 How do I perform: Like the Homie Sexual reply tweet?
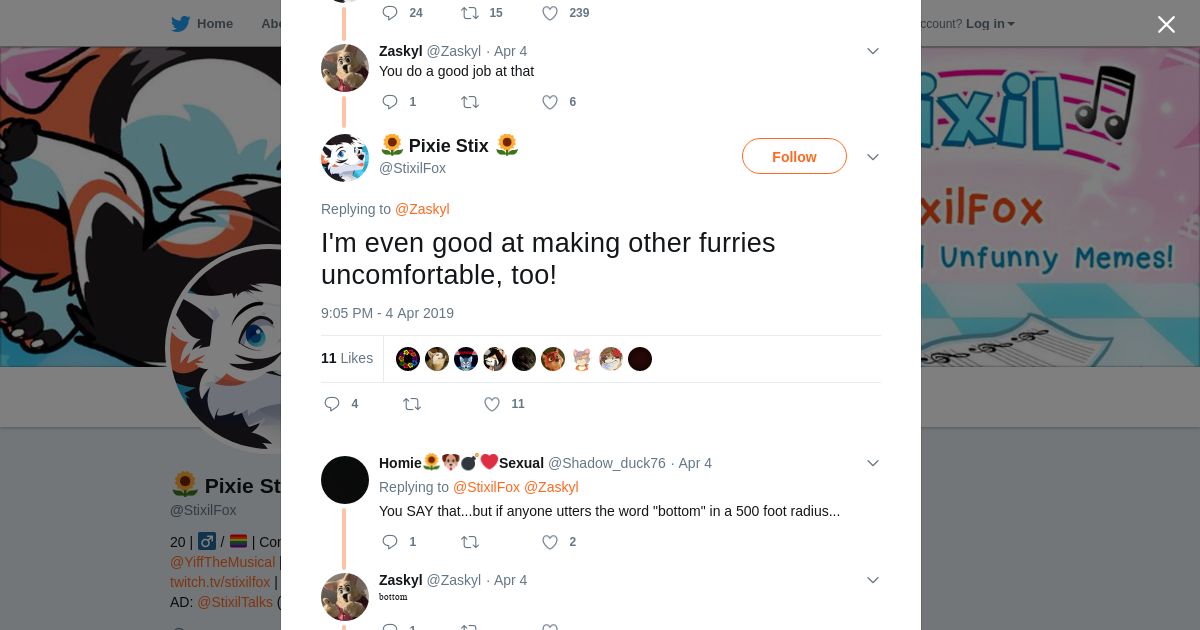[x=550, y=542]
